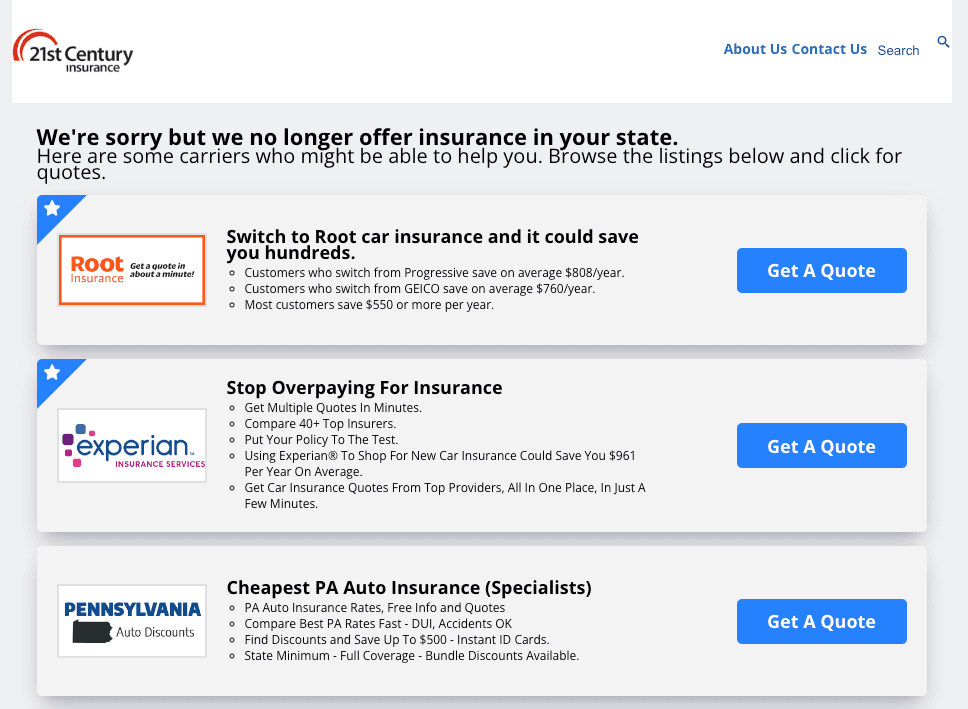
Task: Click the 21st Century Insurance logo
Action: (x=73, y=51)
